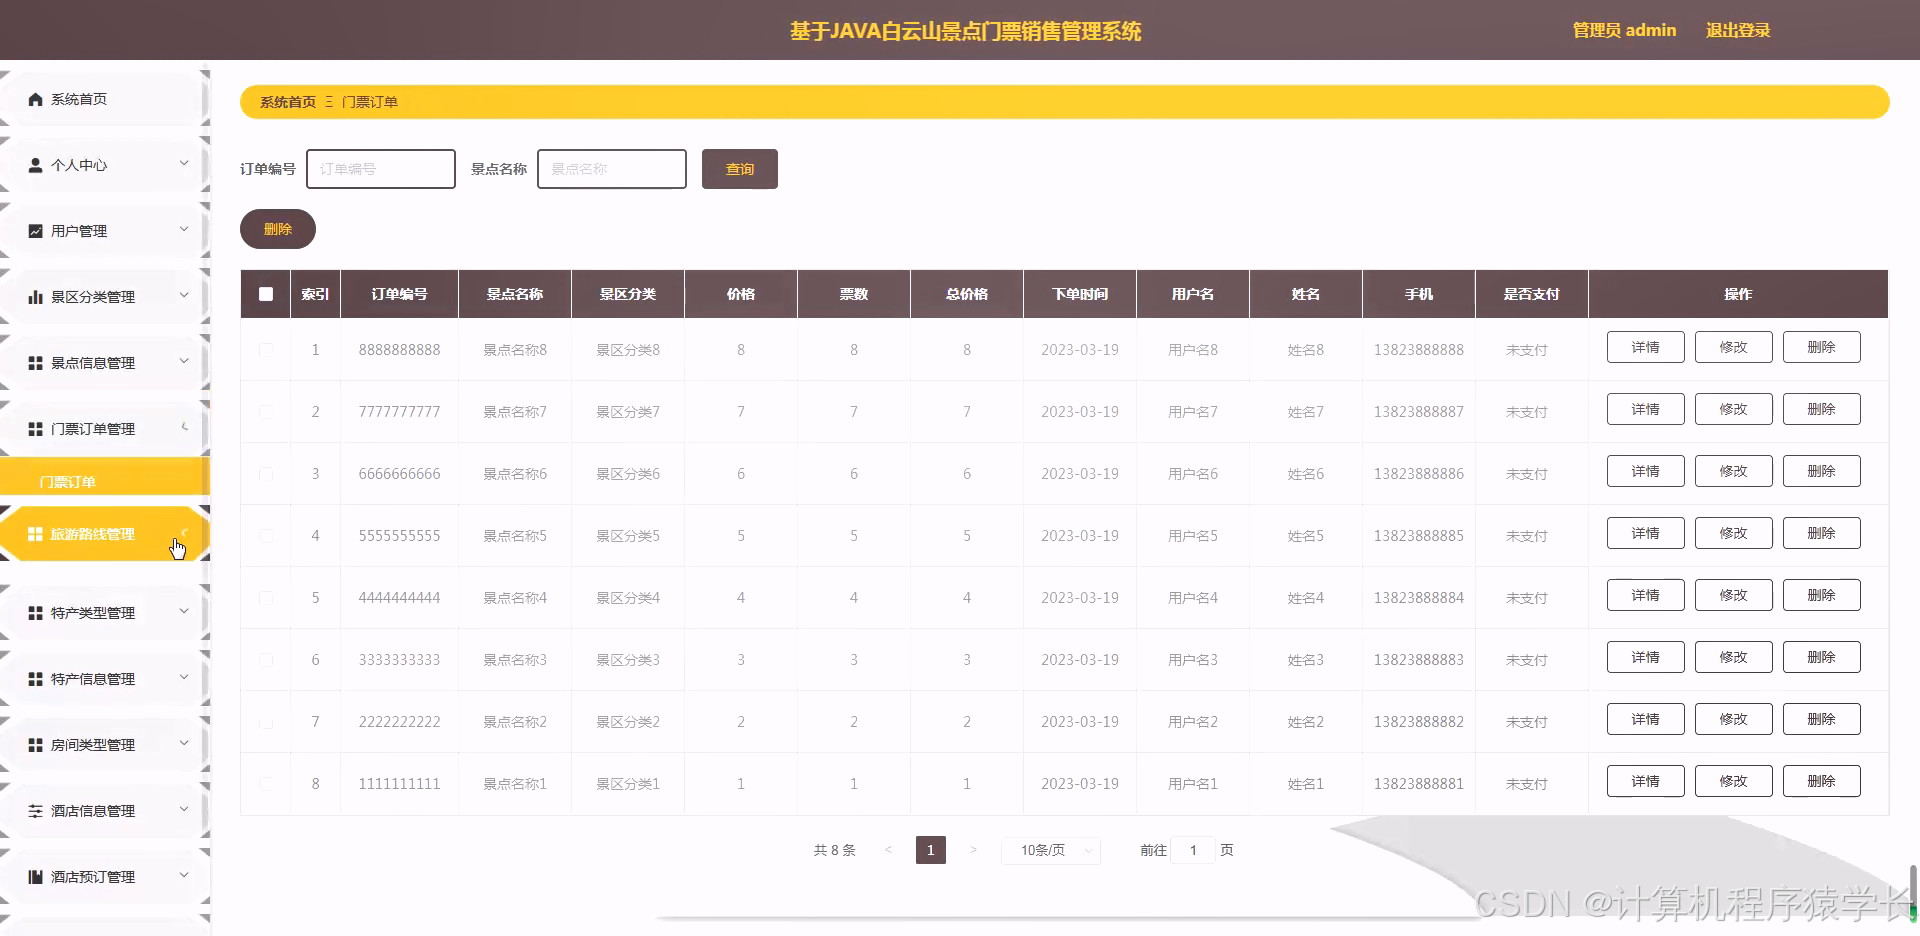Focus the 景点名称 search input
The image size is (1920, 936).
point(612,169)
